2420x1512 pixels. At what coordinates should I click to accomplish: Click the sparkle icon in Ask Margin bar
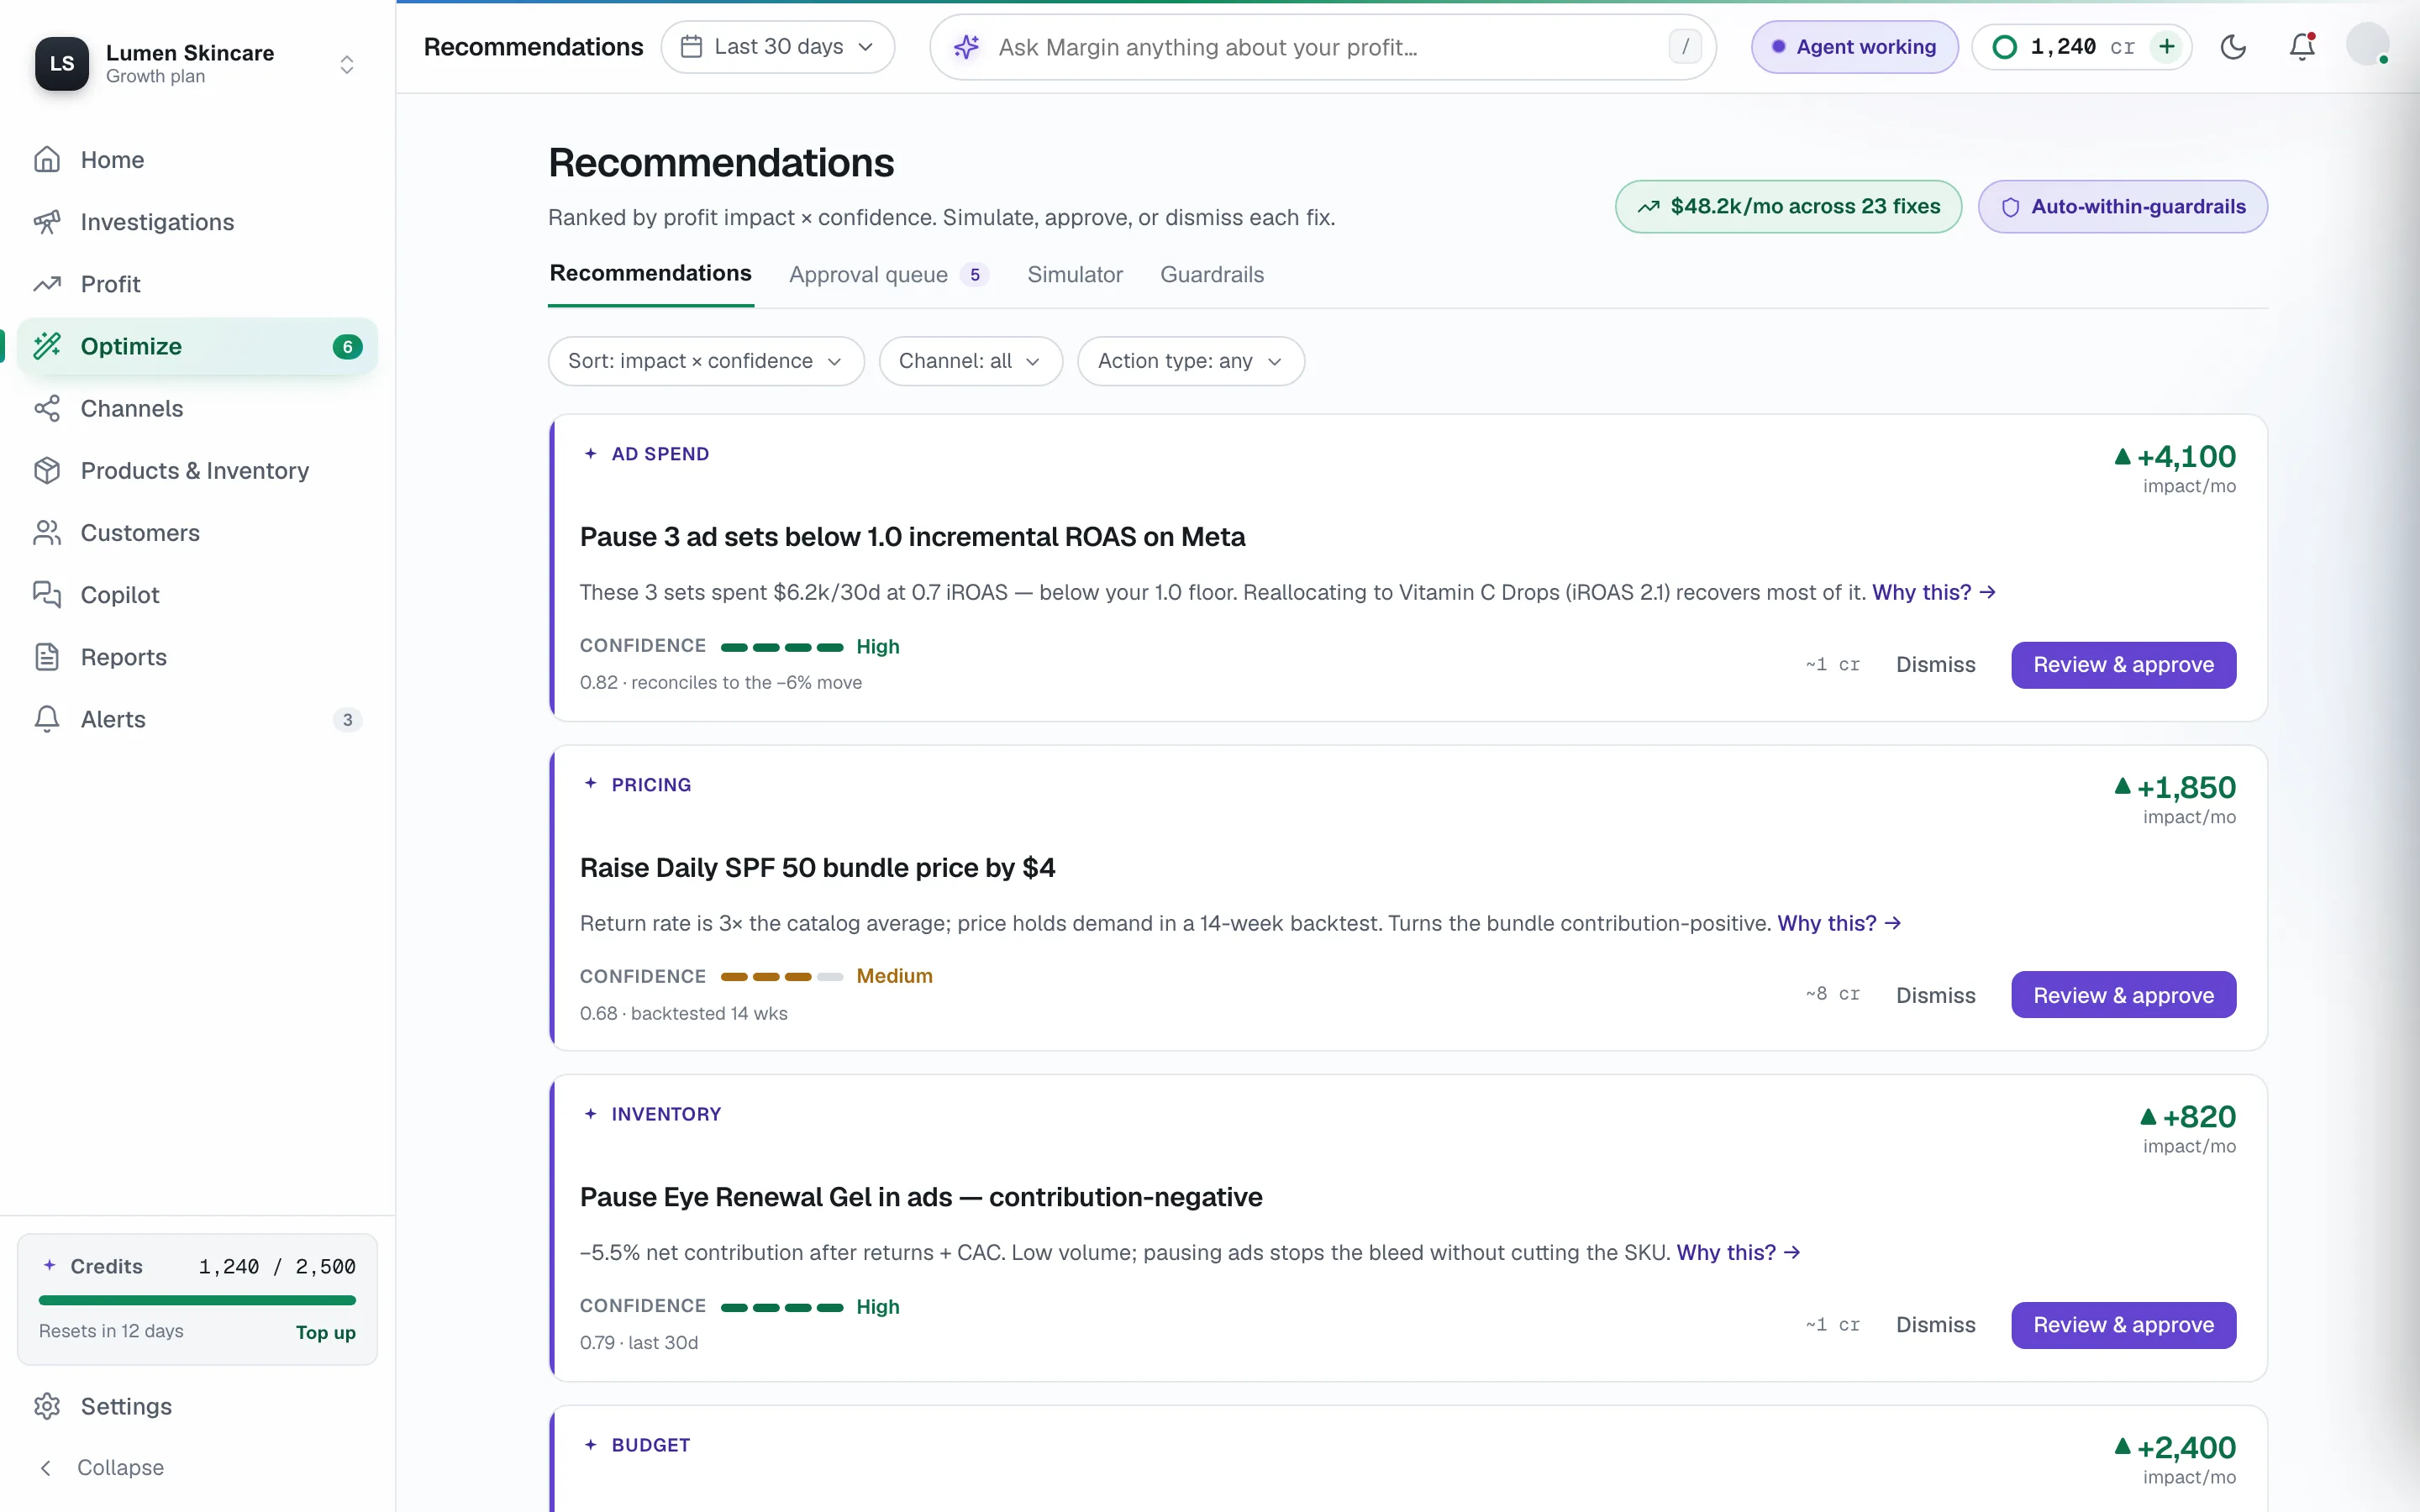(x=966, y=47)
